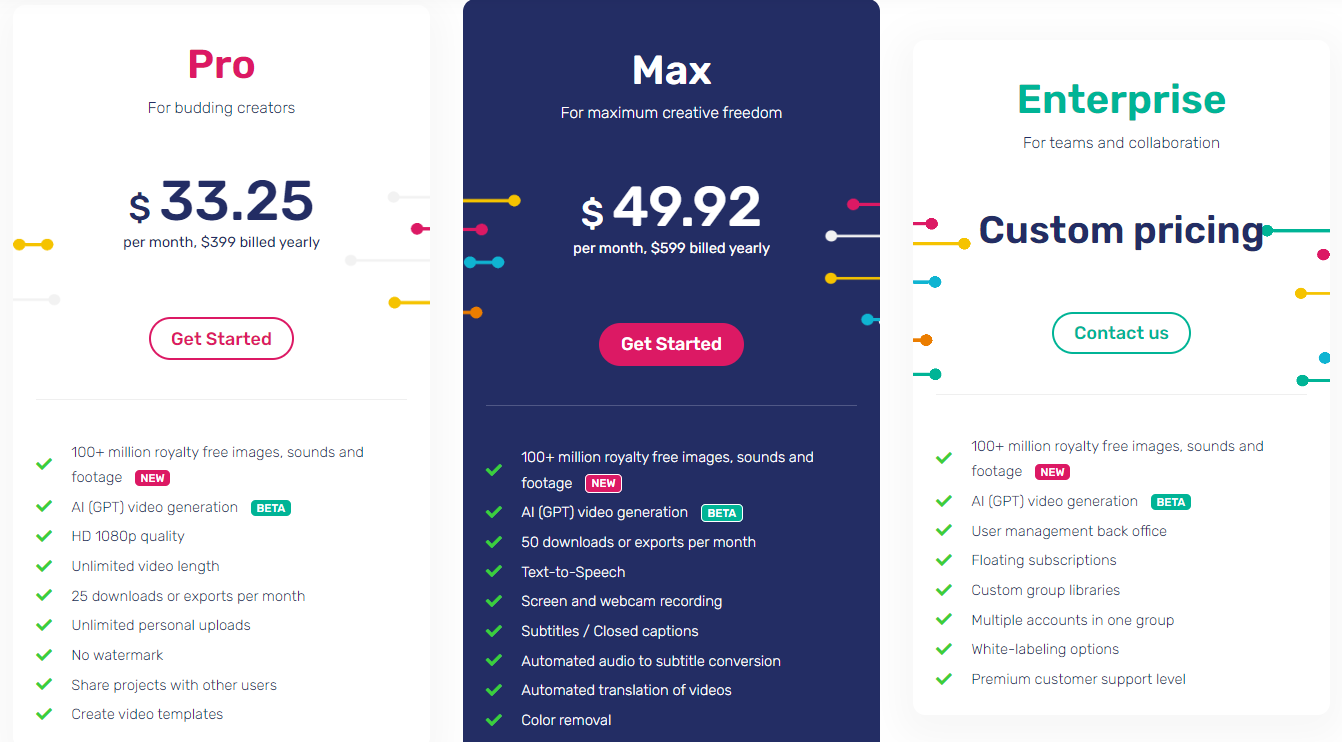Click the Custom pricing heading
The width and height of the screenshot is (1342, 742).
tap(1121, 230)
